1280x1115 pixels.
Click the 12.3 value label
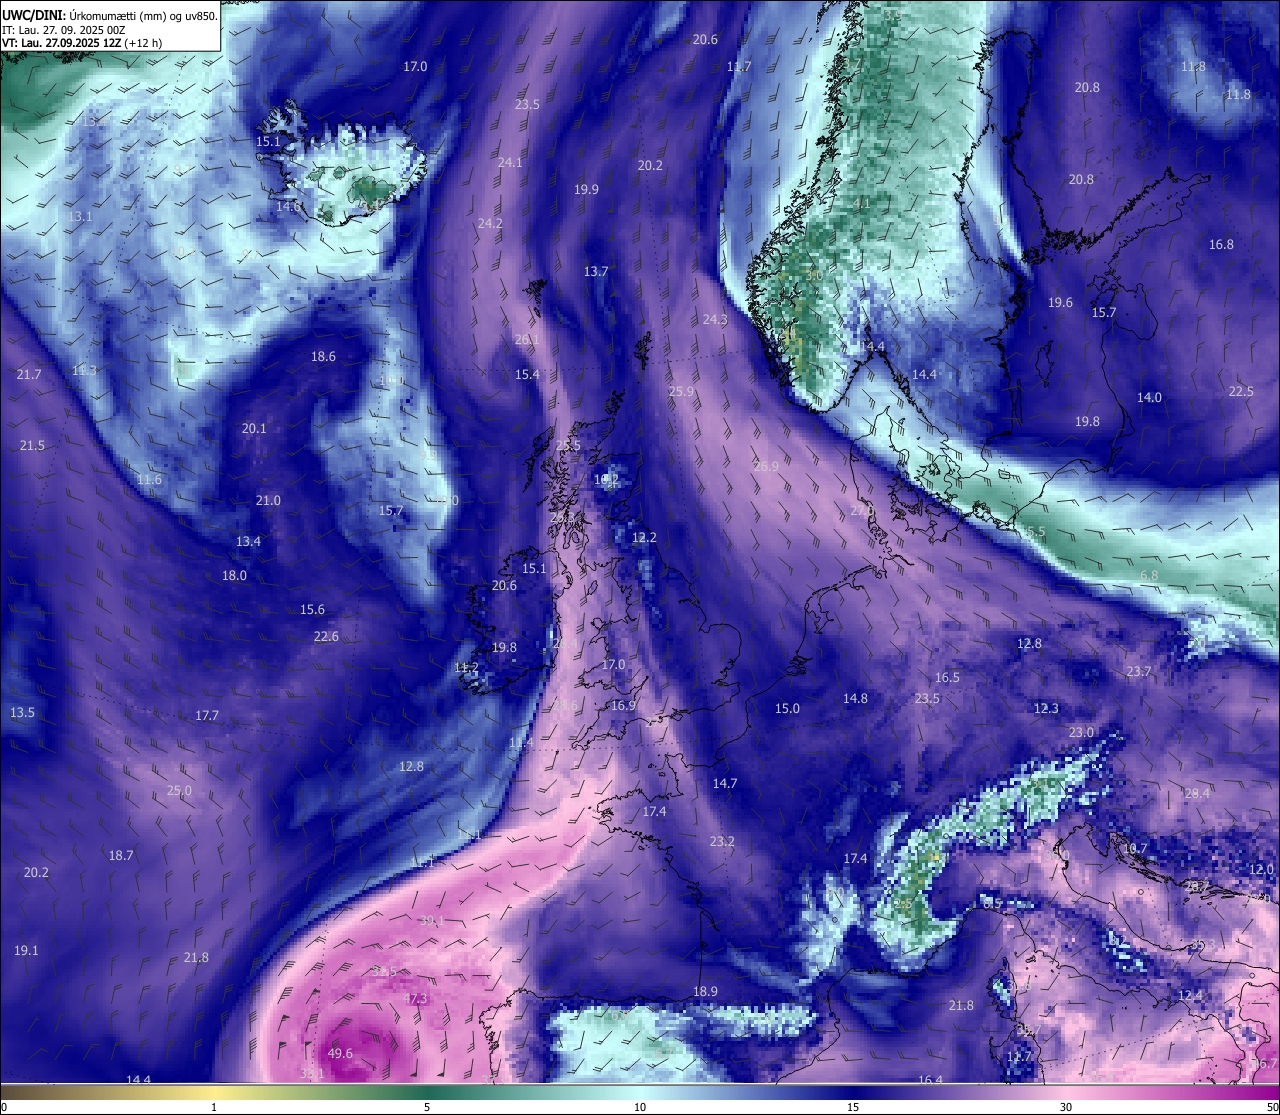1046,708
